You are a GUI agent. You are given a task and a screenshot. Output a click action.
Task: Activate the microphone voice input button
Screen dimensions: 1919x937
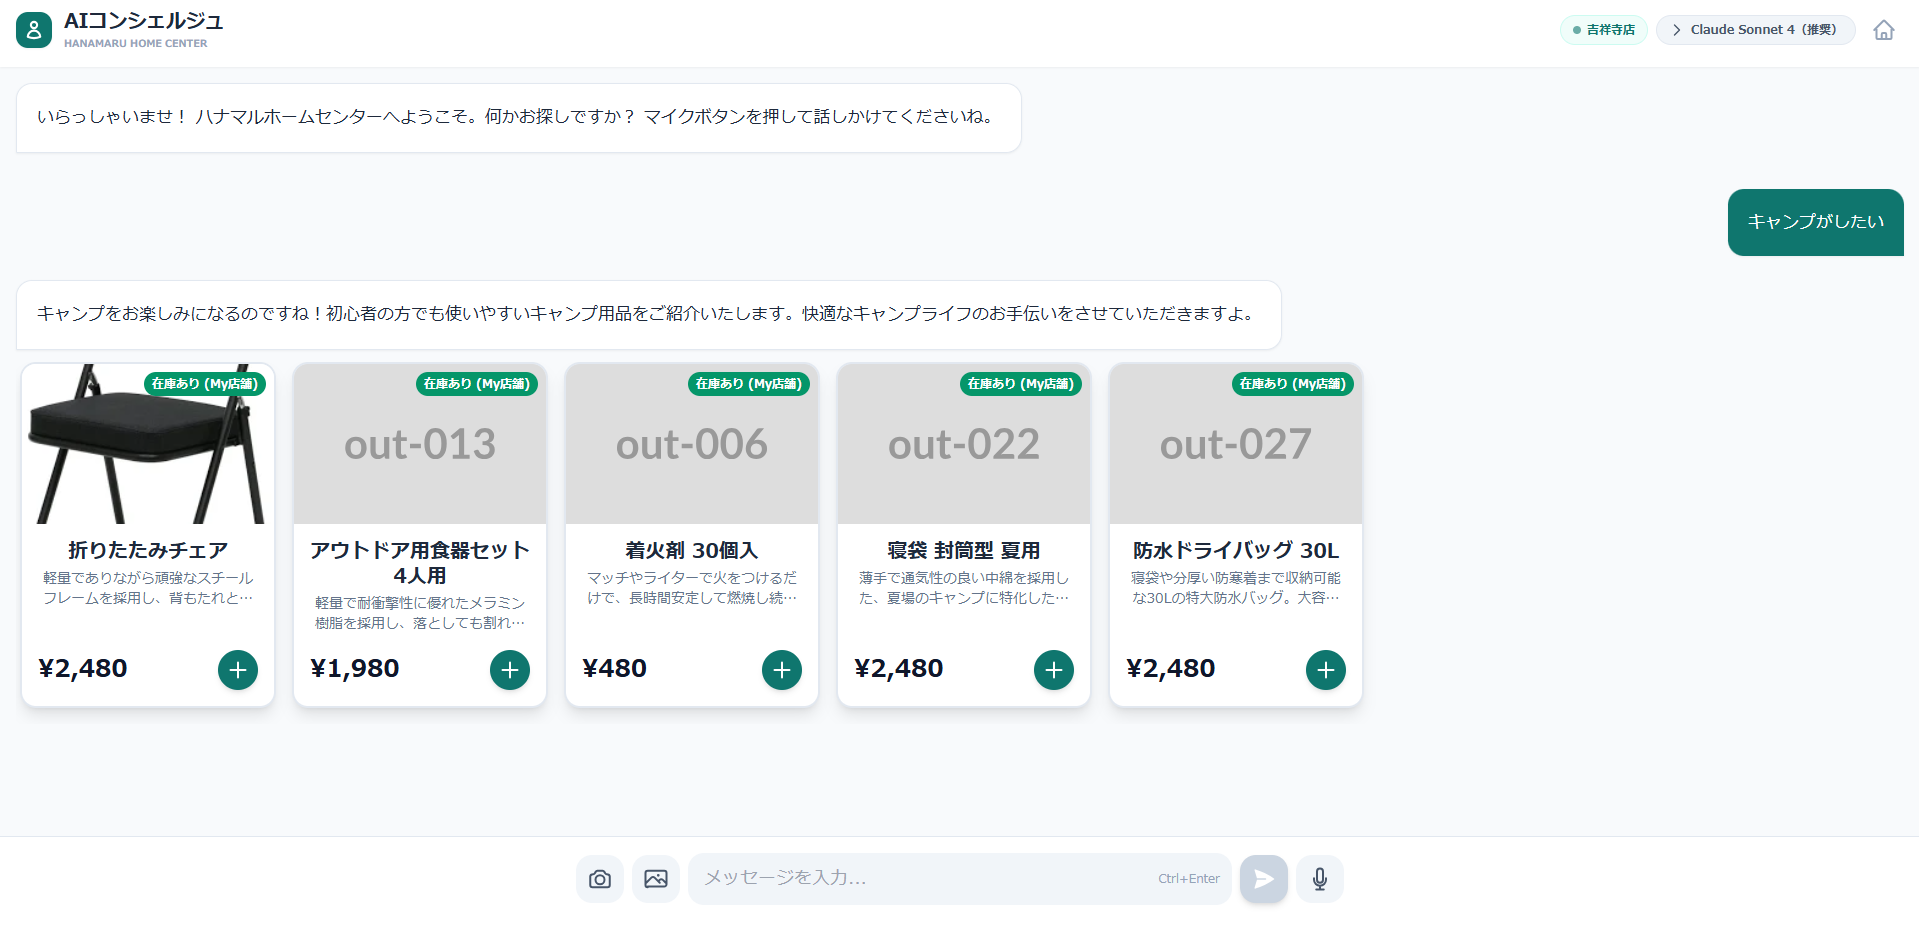tap(1320, 879)
